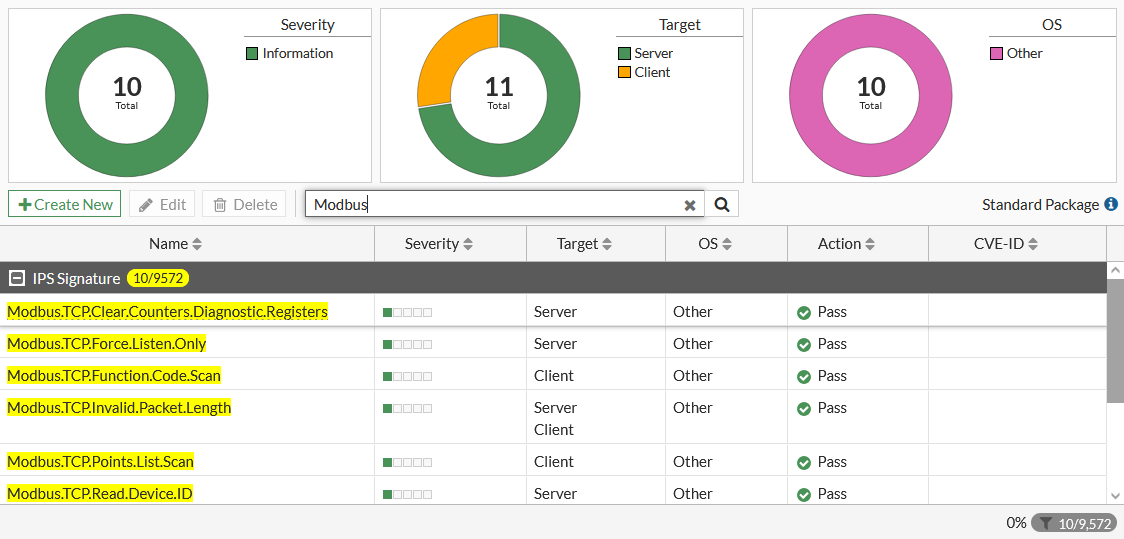This screenshot has width=1124, height=539.
Task: Sort by Target column arrows
Action: tap(607, 244)
